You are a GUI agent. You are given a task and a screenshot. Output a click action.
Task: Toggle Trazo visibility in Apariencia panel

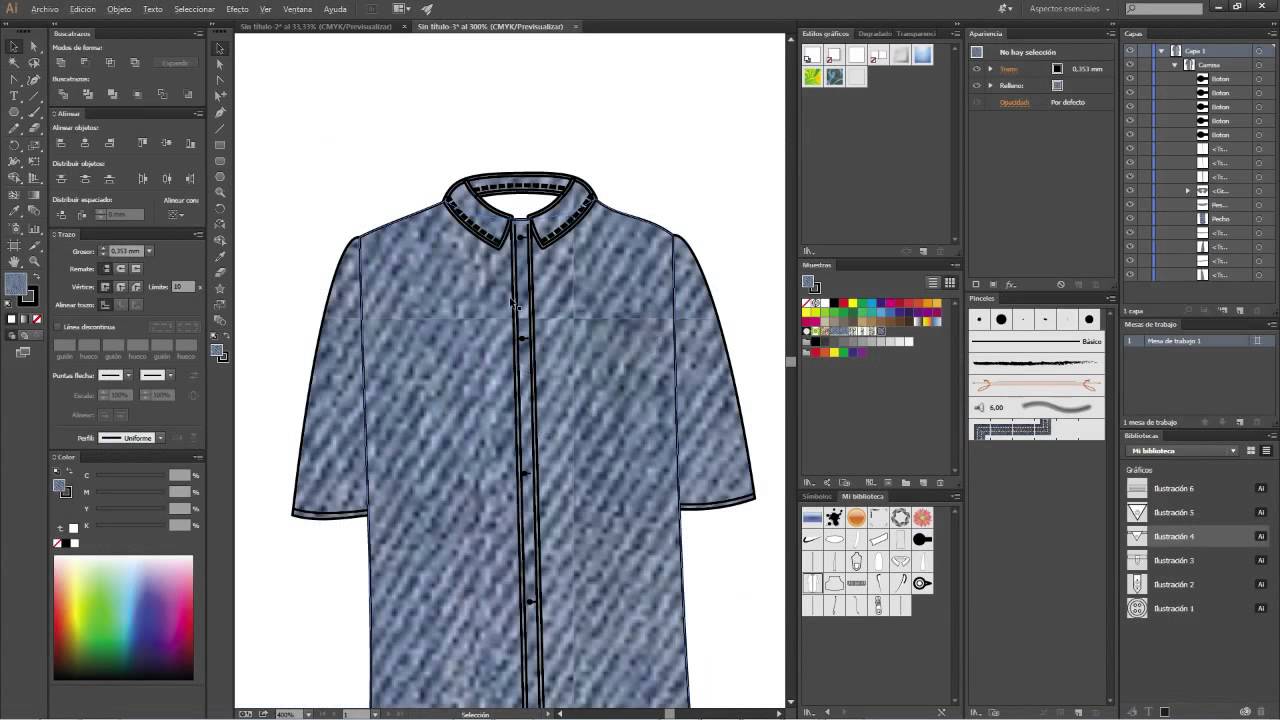point(977,69)
